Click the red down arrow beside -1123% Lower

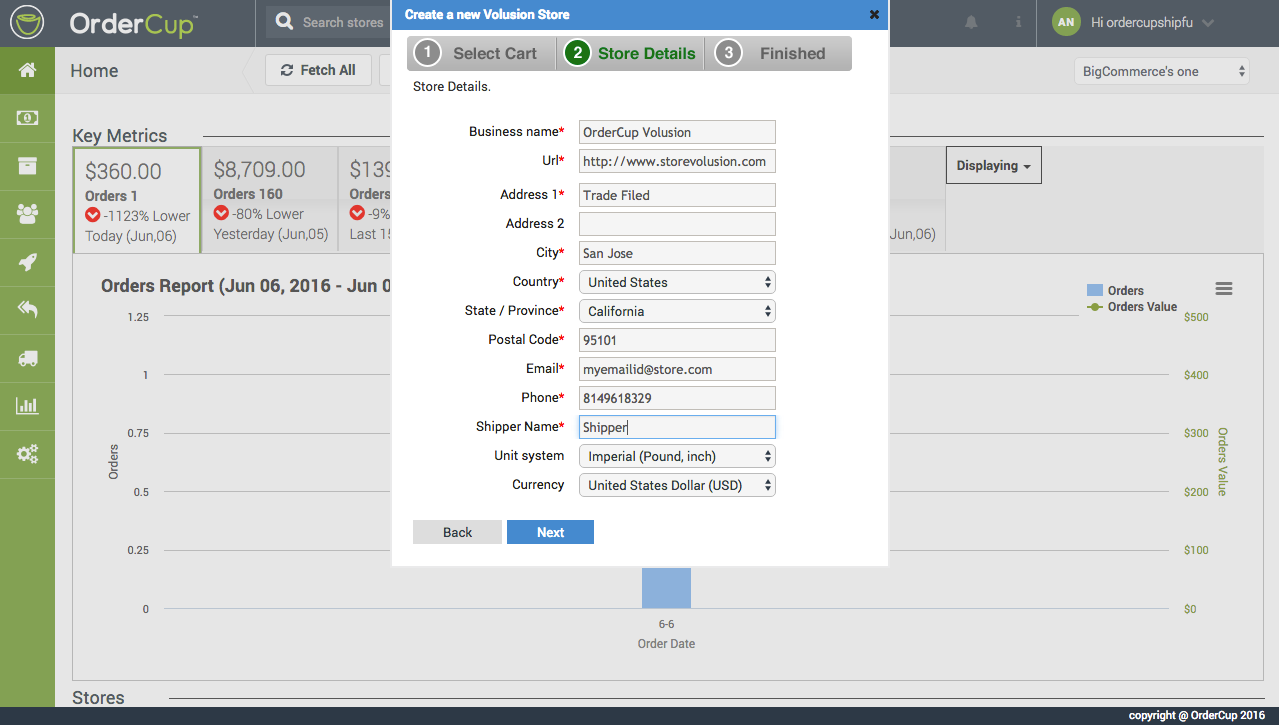click(92, 216)
